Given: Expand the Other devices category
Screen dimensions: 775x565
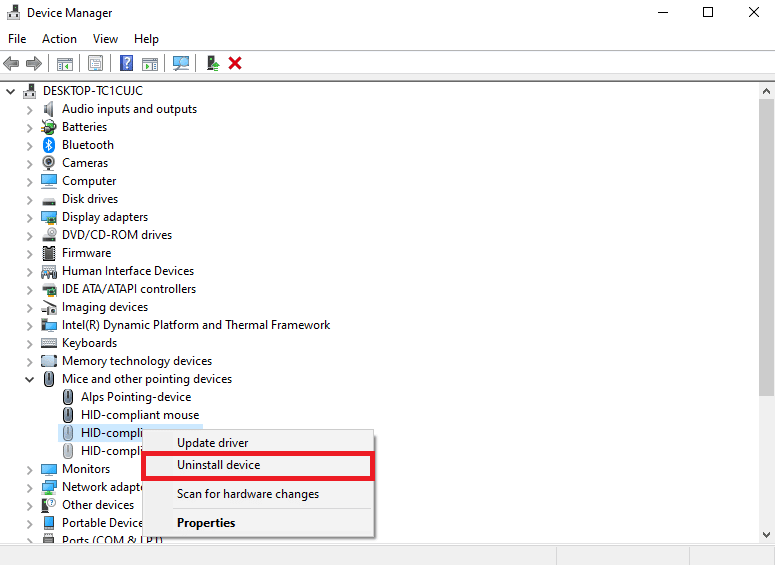Looking at the screenshot, I should [x=30, y=506].
